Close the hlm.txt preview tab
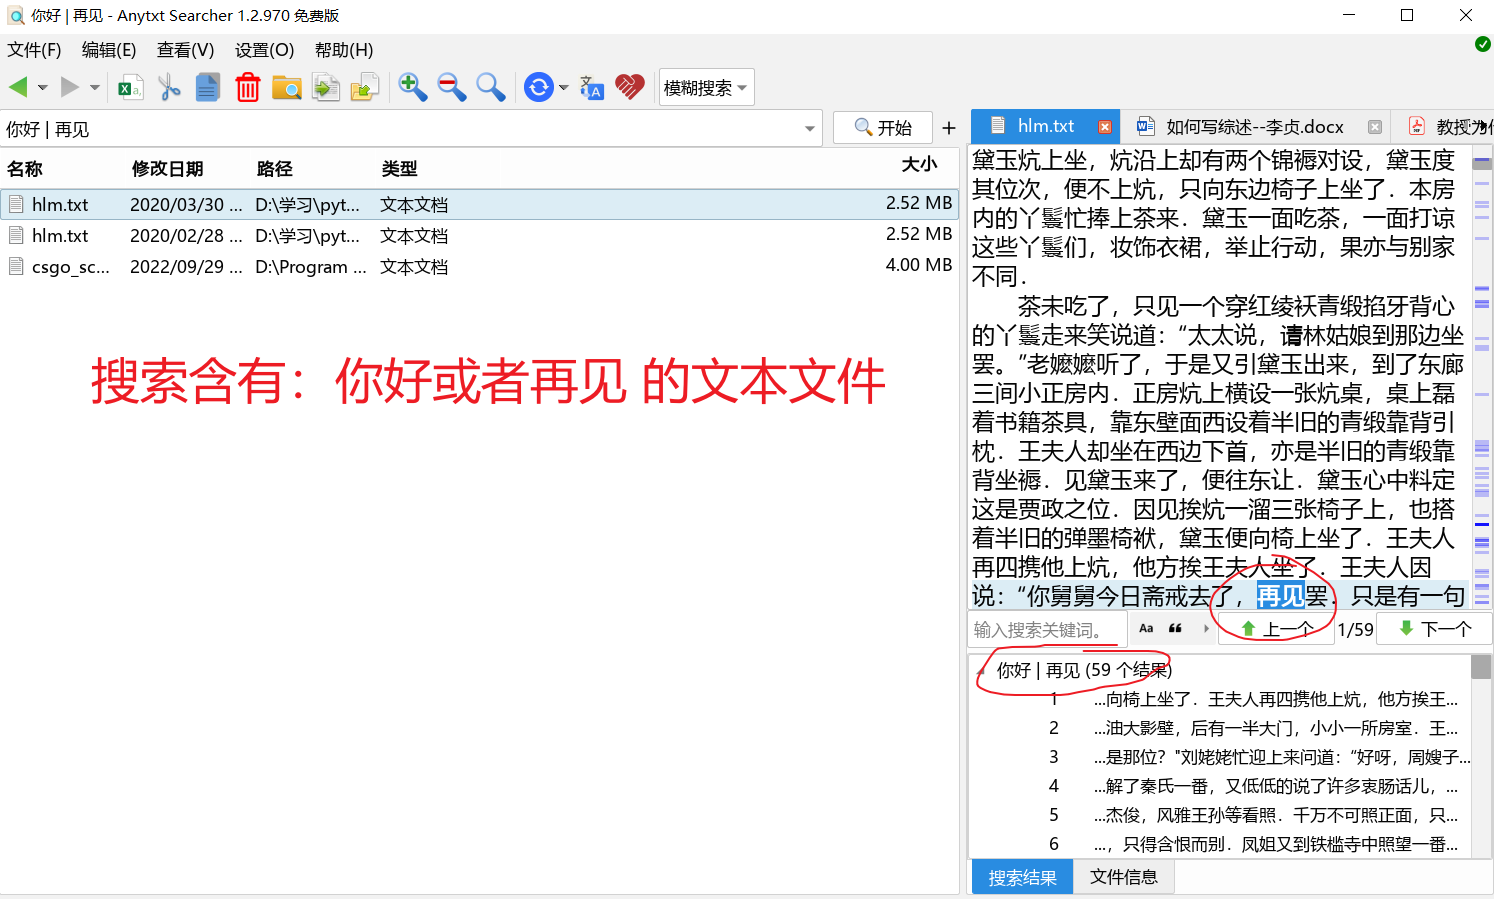This screenshot has height=899, width=1494. tap(1105, 127)
